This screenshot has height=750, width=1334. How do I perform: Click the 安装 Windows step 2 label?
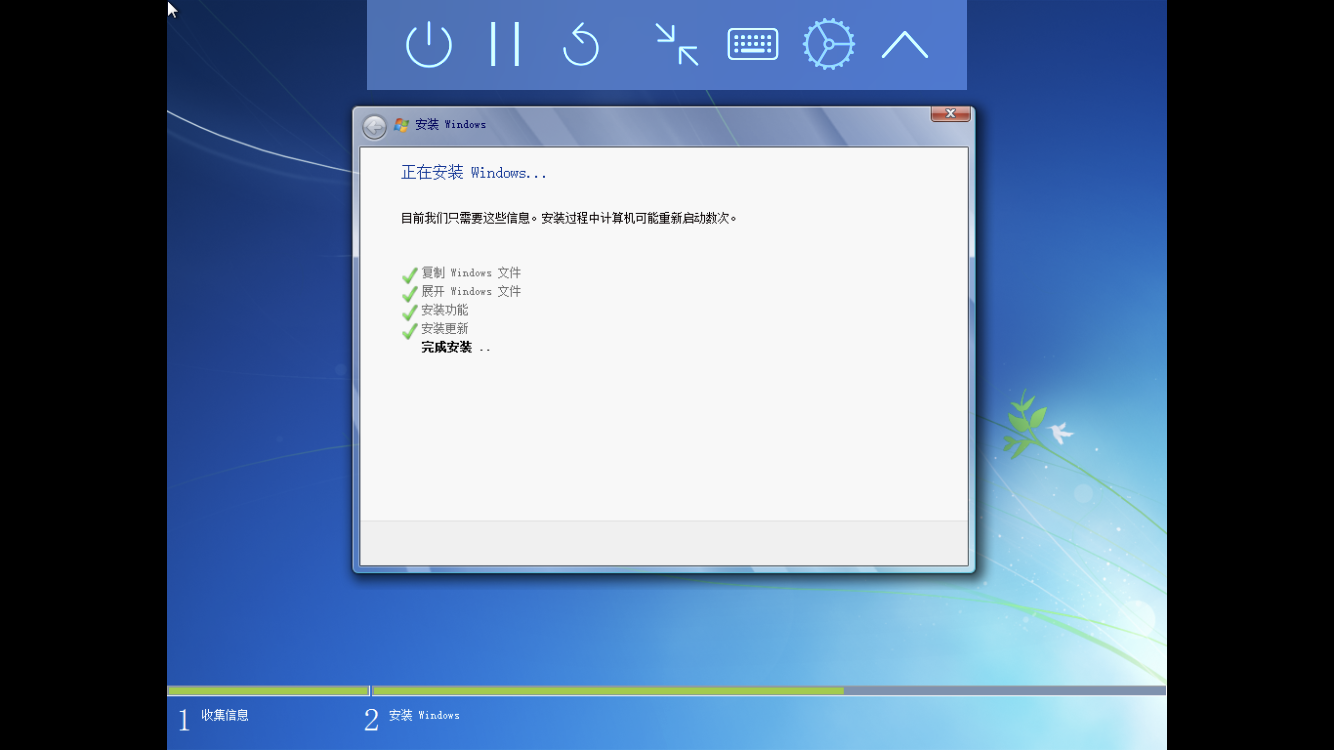click(x=424, y=715)
